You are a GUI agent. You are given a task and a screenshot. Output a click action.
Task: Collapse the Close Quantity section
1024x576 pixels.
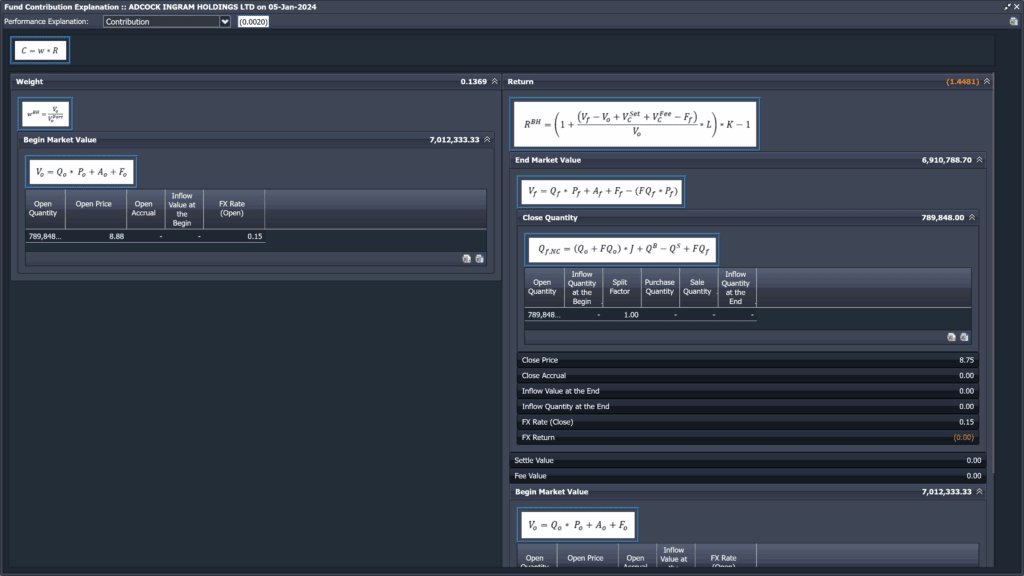(x=972, y=217)
